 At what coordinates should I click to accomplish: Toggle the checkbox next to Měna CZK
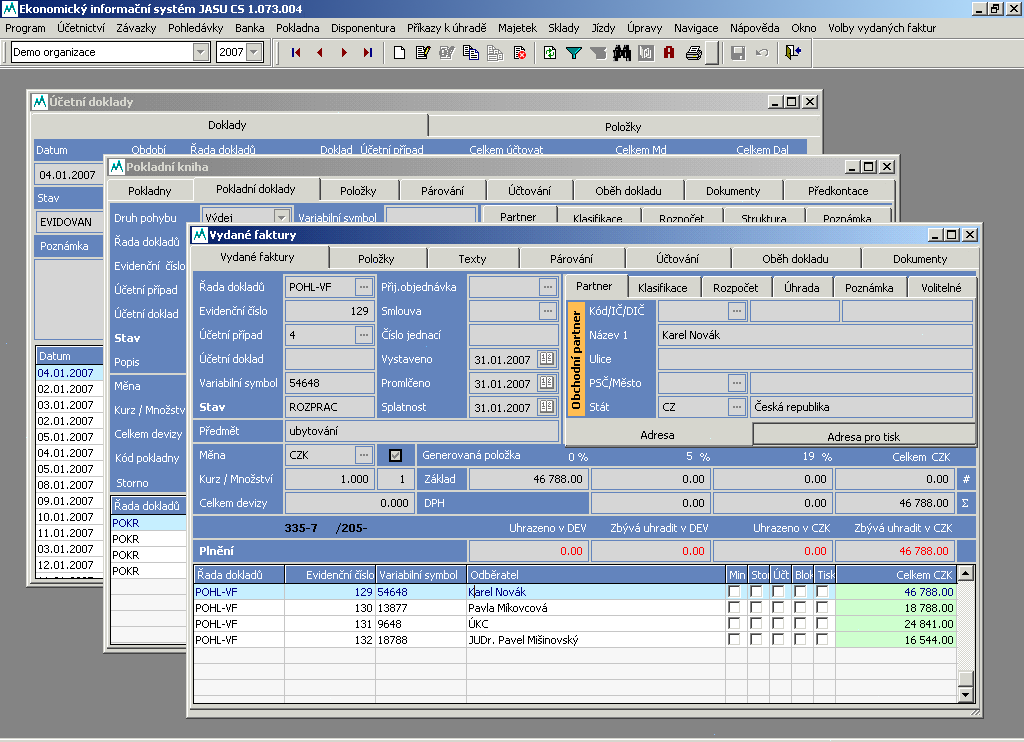[x=394, y=455]
